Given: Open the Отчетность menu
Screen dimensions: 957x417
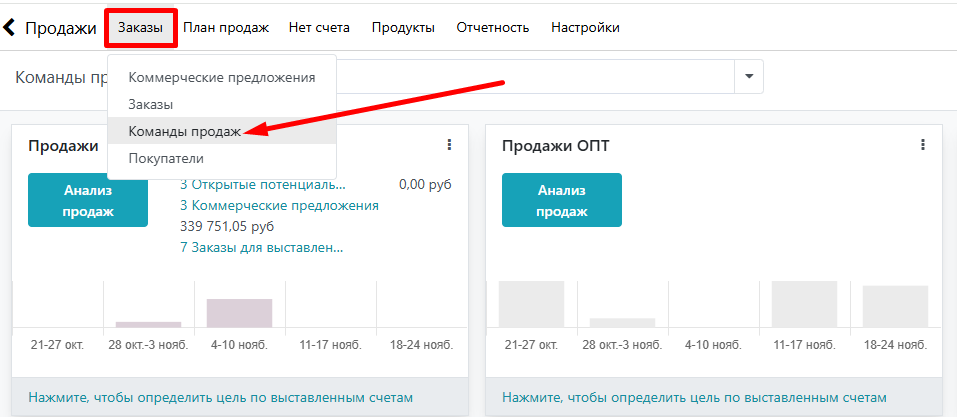Looking at the screenshot, I should pos(493,28).
